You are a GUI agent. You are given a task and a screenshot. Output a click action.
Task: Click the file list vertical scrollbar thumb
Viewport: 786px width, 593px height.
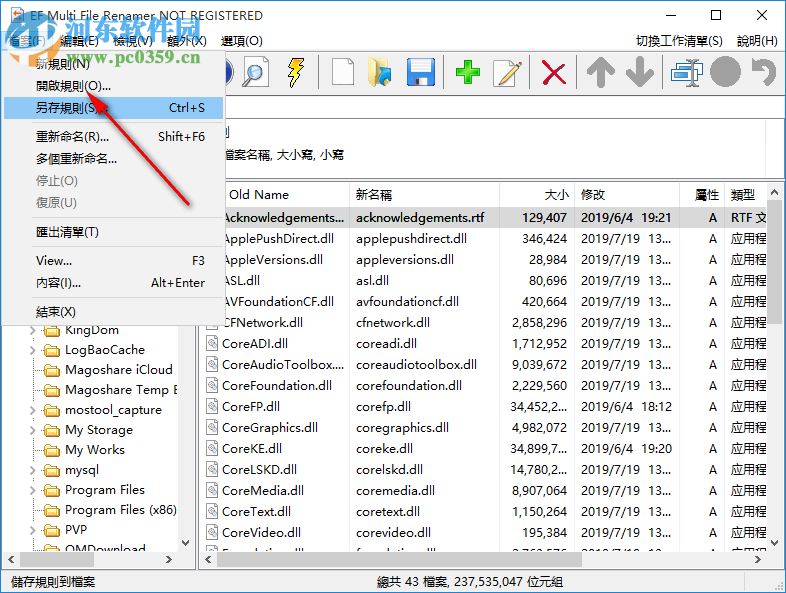(774, 263)
